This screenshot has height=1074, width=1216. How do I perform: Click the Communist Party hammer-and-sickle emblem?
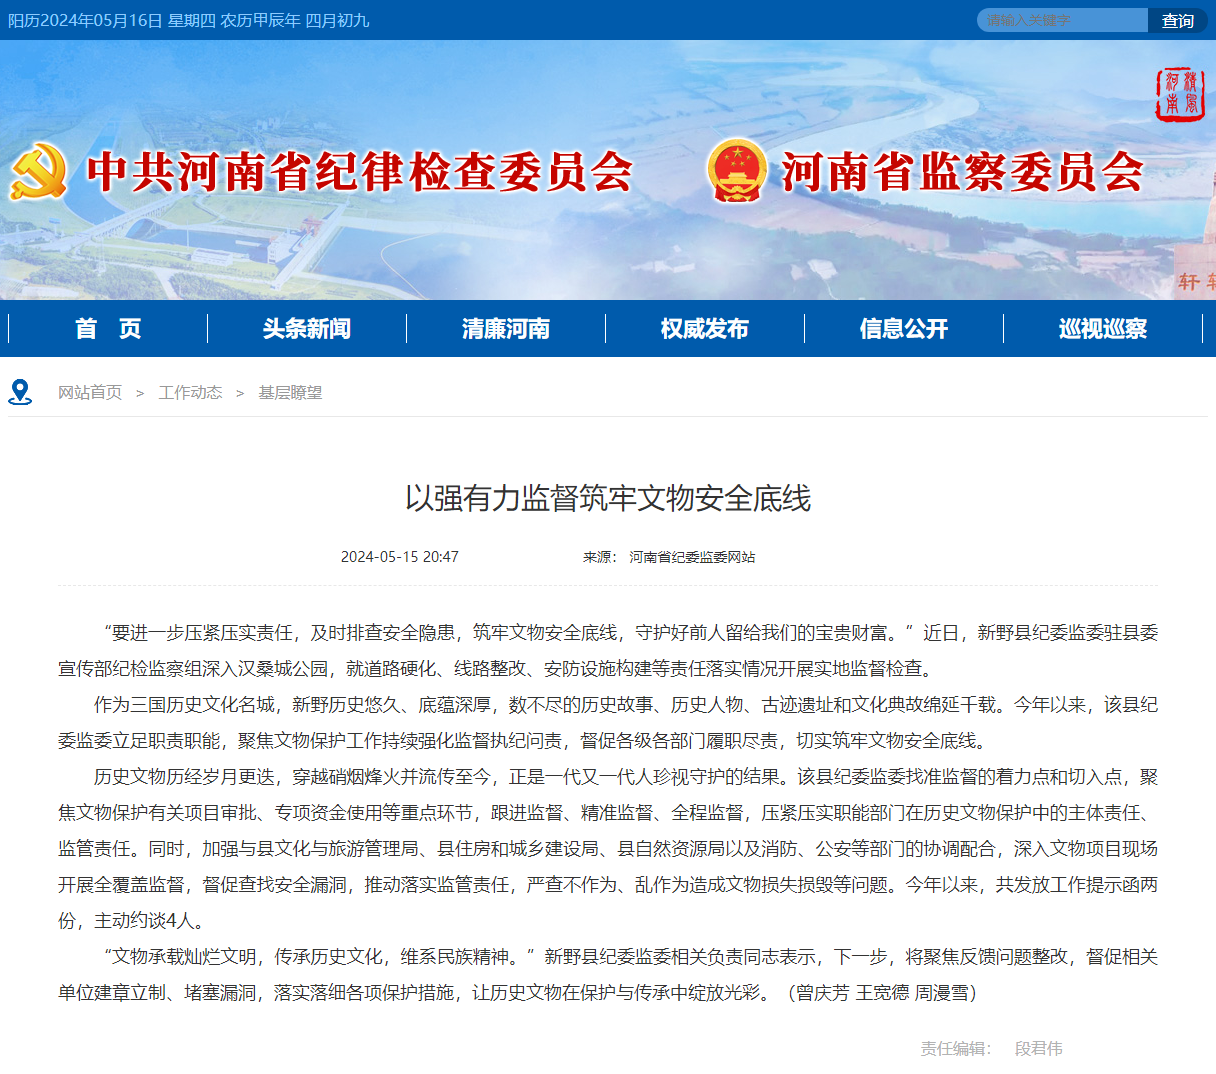(39, 171)
